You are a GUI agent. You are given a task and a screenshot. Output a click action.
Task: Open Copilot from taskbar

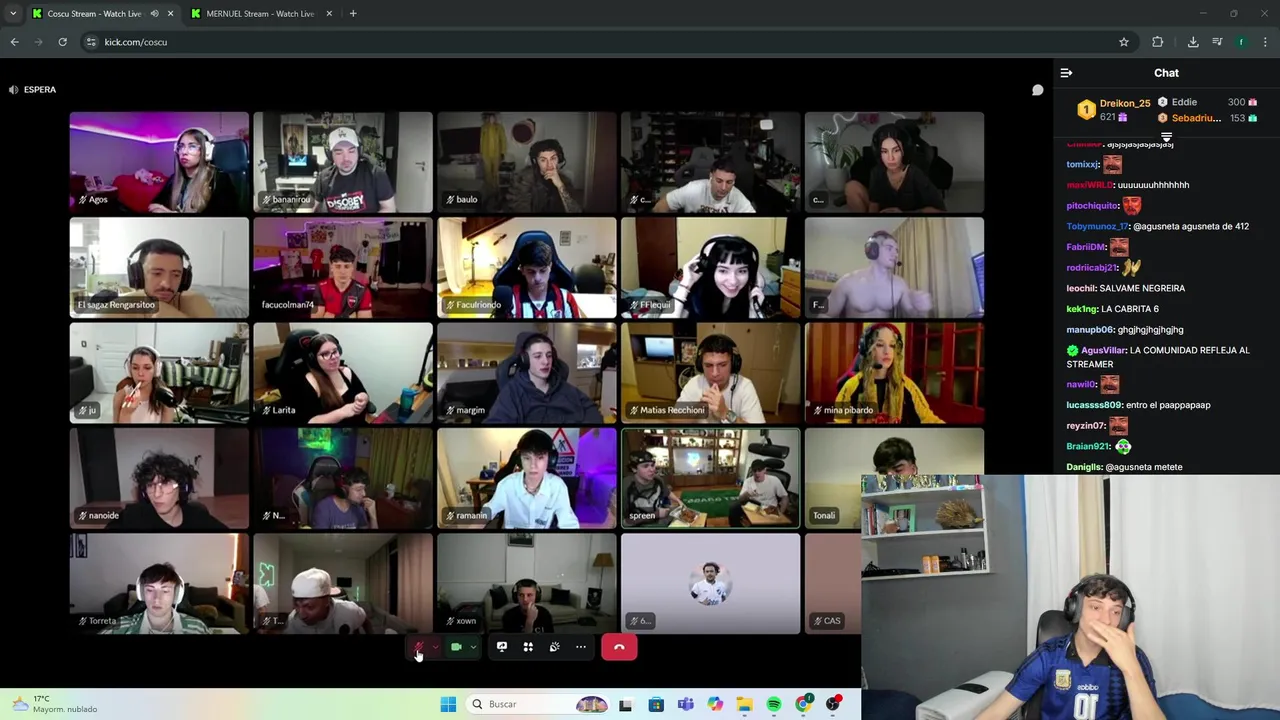(x=715, y=704)
